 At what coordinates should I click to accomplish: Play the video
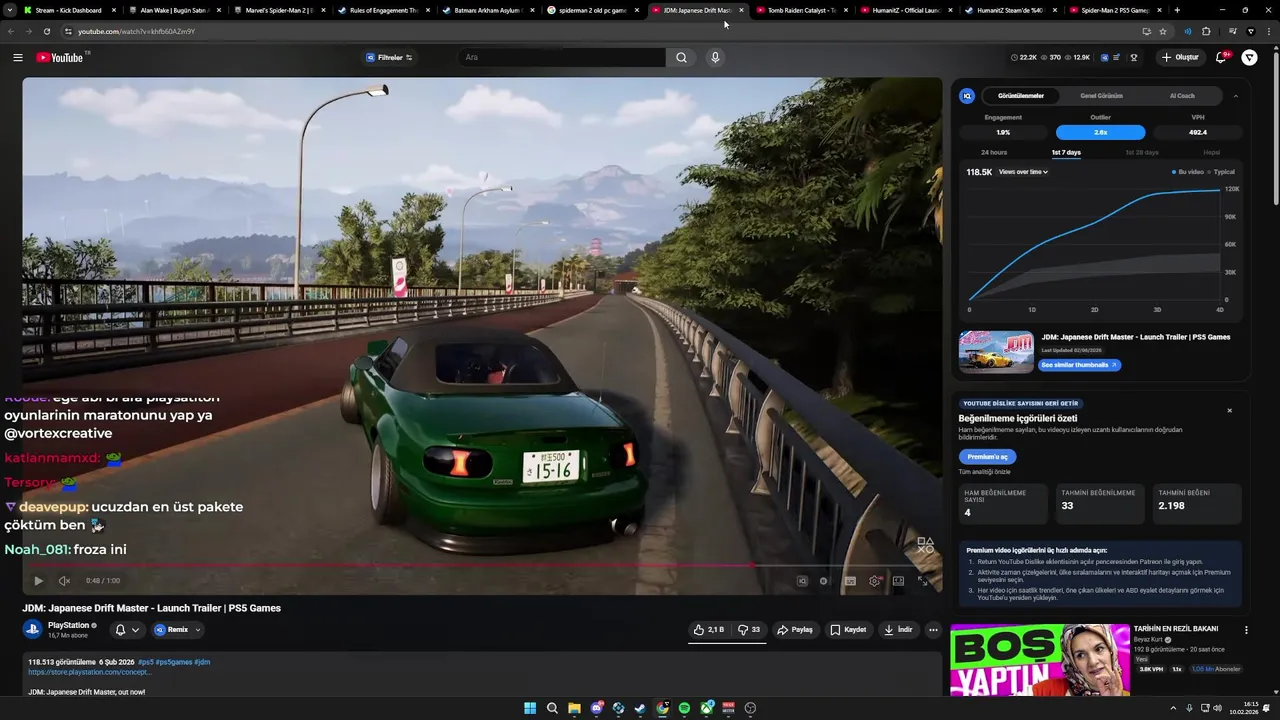tap(38, 581)
